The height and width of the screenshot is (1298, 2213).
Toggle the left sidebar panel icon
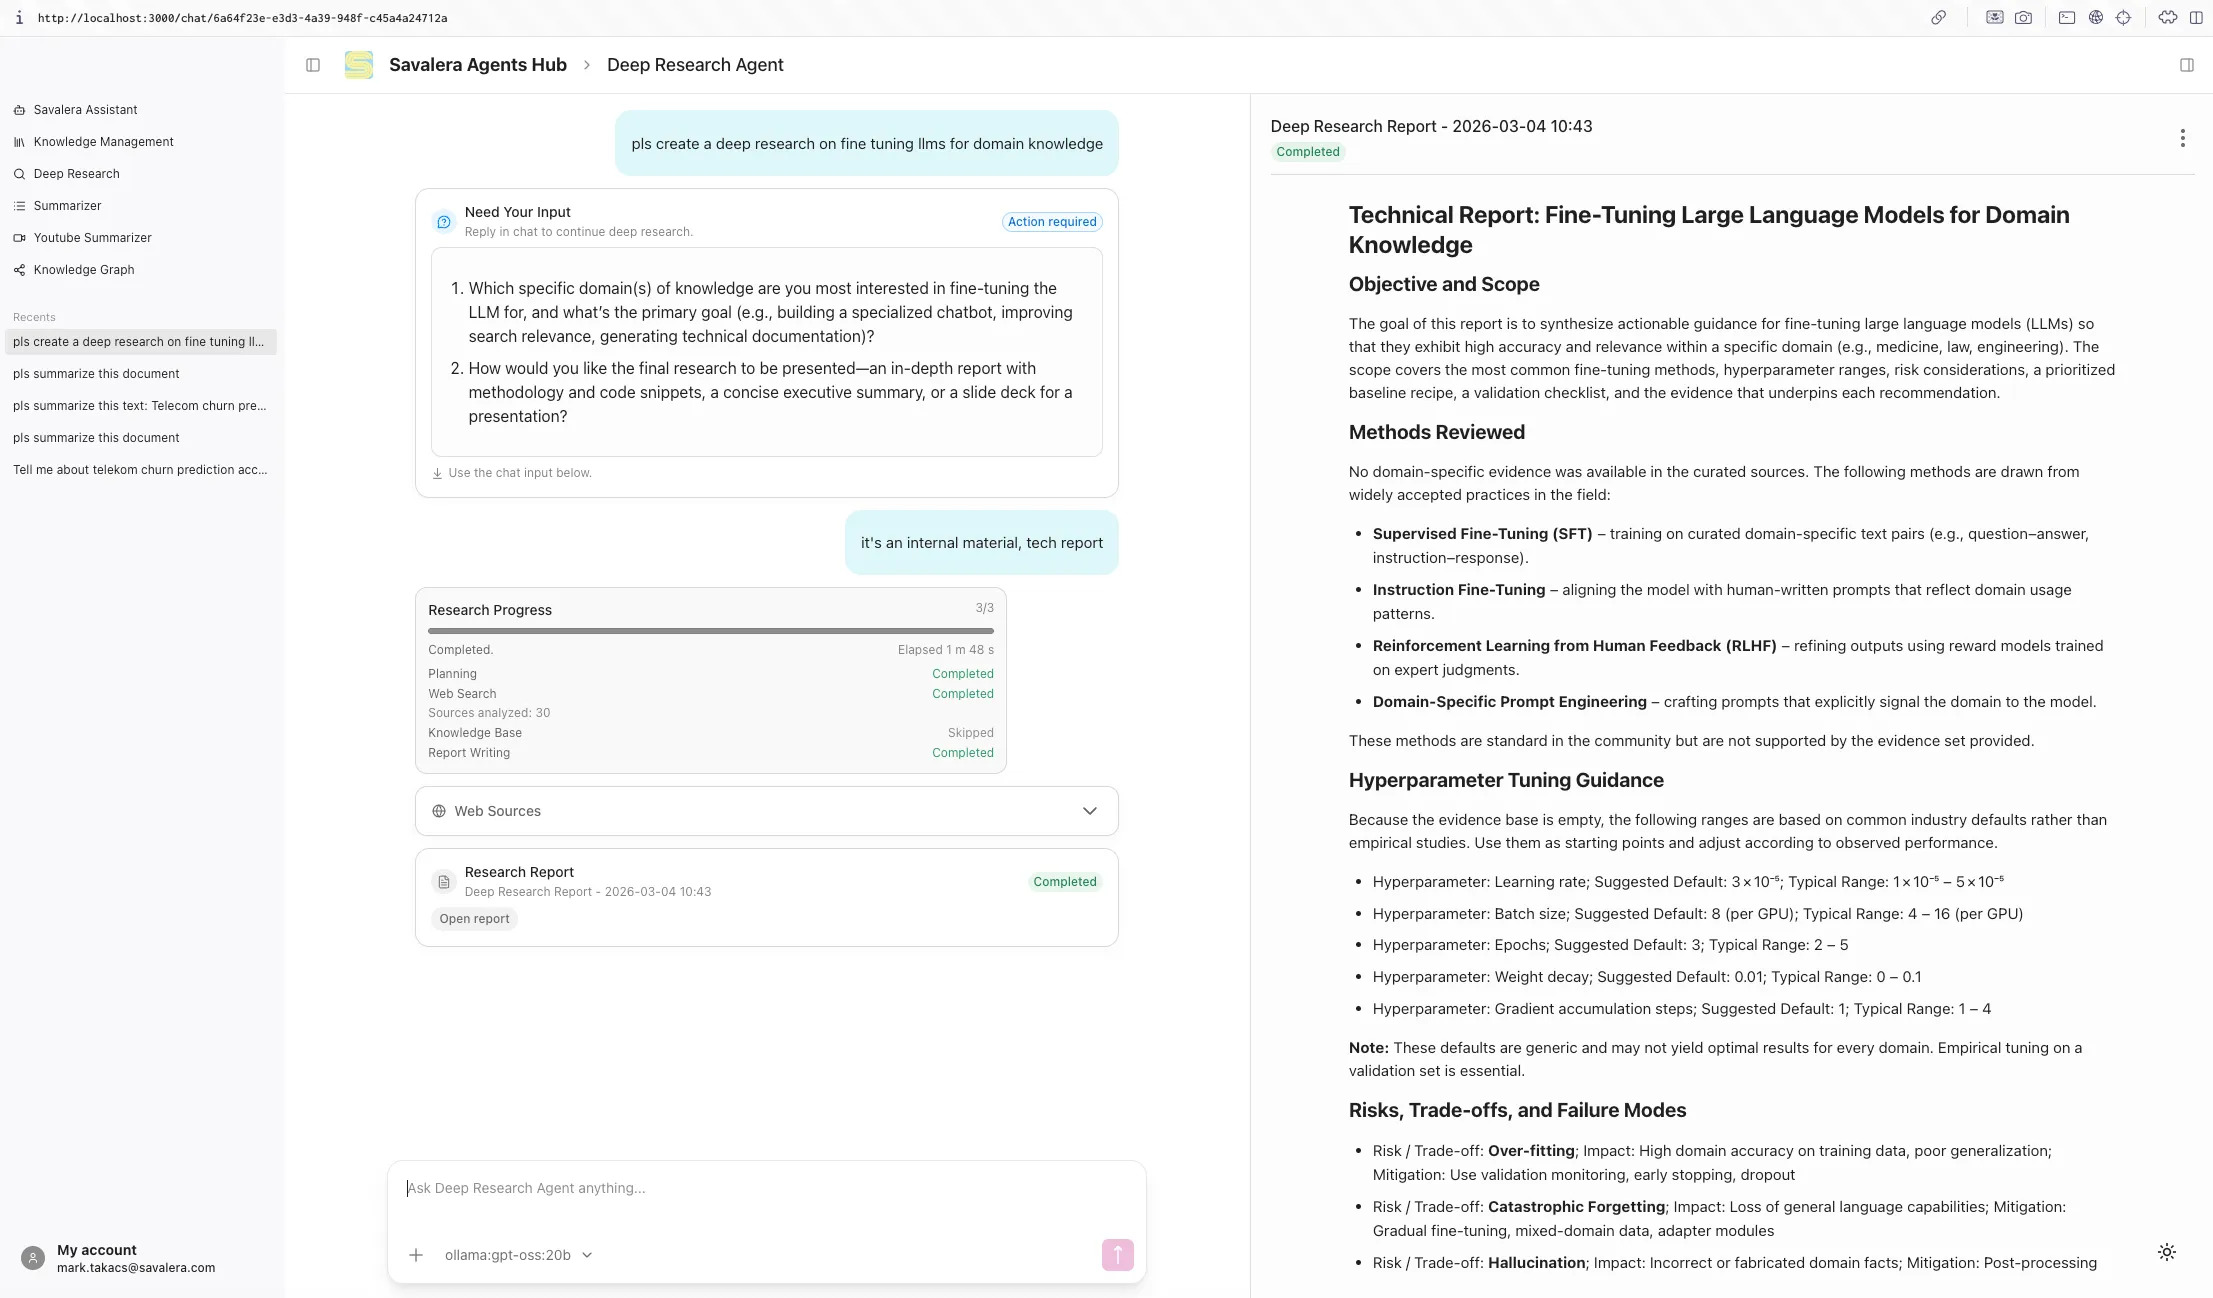pos(313,65)
